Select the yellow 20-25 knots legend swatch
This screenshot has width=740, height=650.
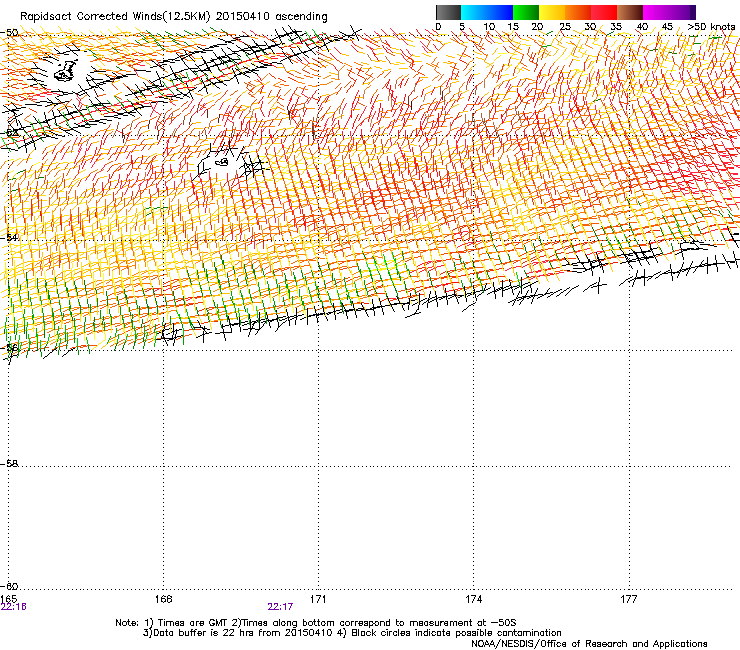click(x=552, y=12)
